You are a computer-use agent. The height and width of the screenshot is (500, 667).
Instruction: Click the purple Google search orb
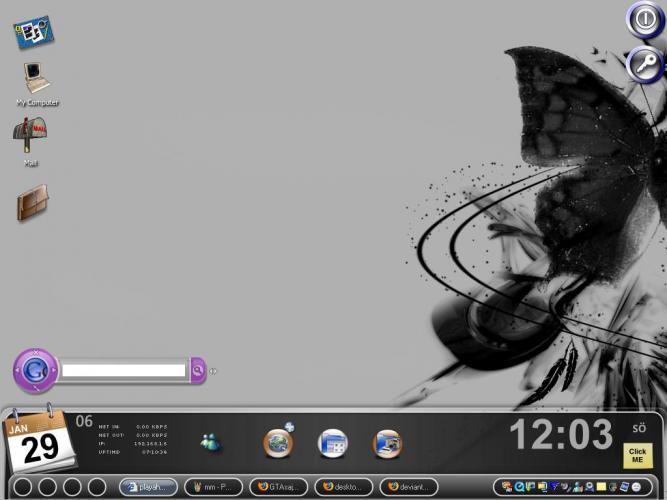coord(35,370)
